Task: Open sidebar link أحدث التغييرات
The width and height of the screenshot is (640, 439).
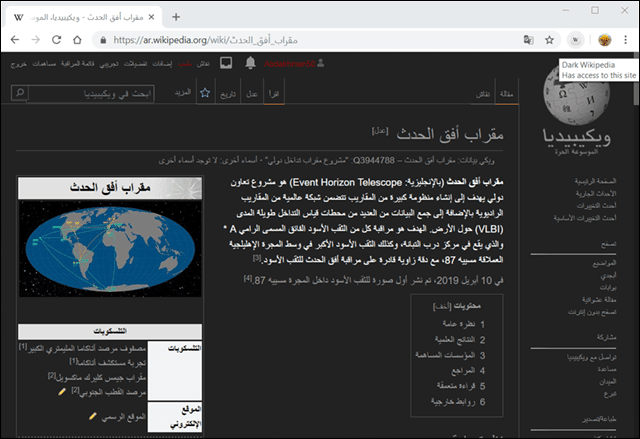Action: click(596, 205)
